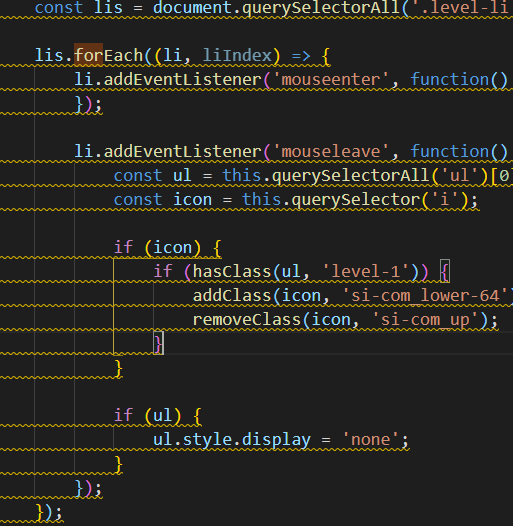
Task: Click the 'hasClass' function call
Action: (232, 271)
